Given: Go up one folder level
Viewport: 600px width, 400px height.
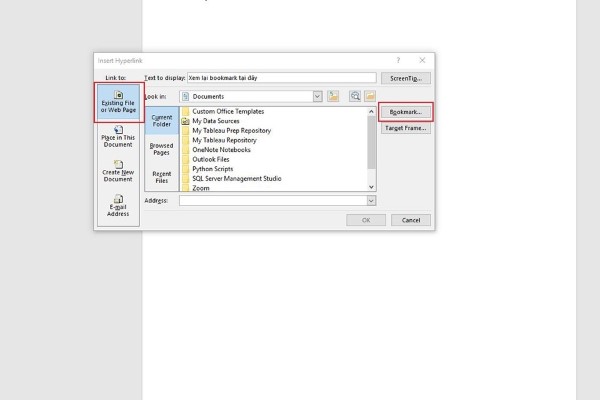Looking at the screenshot, I should coord(333,96).
